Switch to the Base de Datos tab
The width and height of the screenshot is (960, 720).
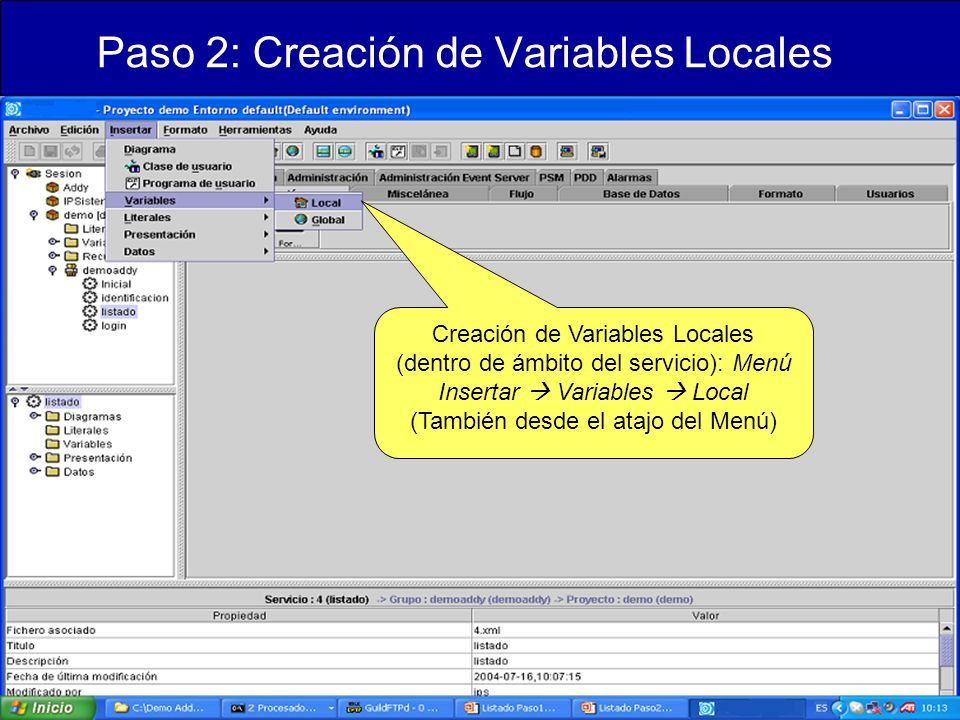click(x=642, y=194)
